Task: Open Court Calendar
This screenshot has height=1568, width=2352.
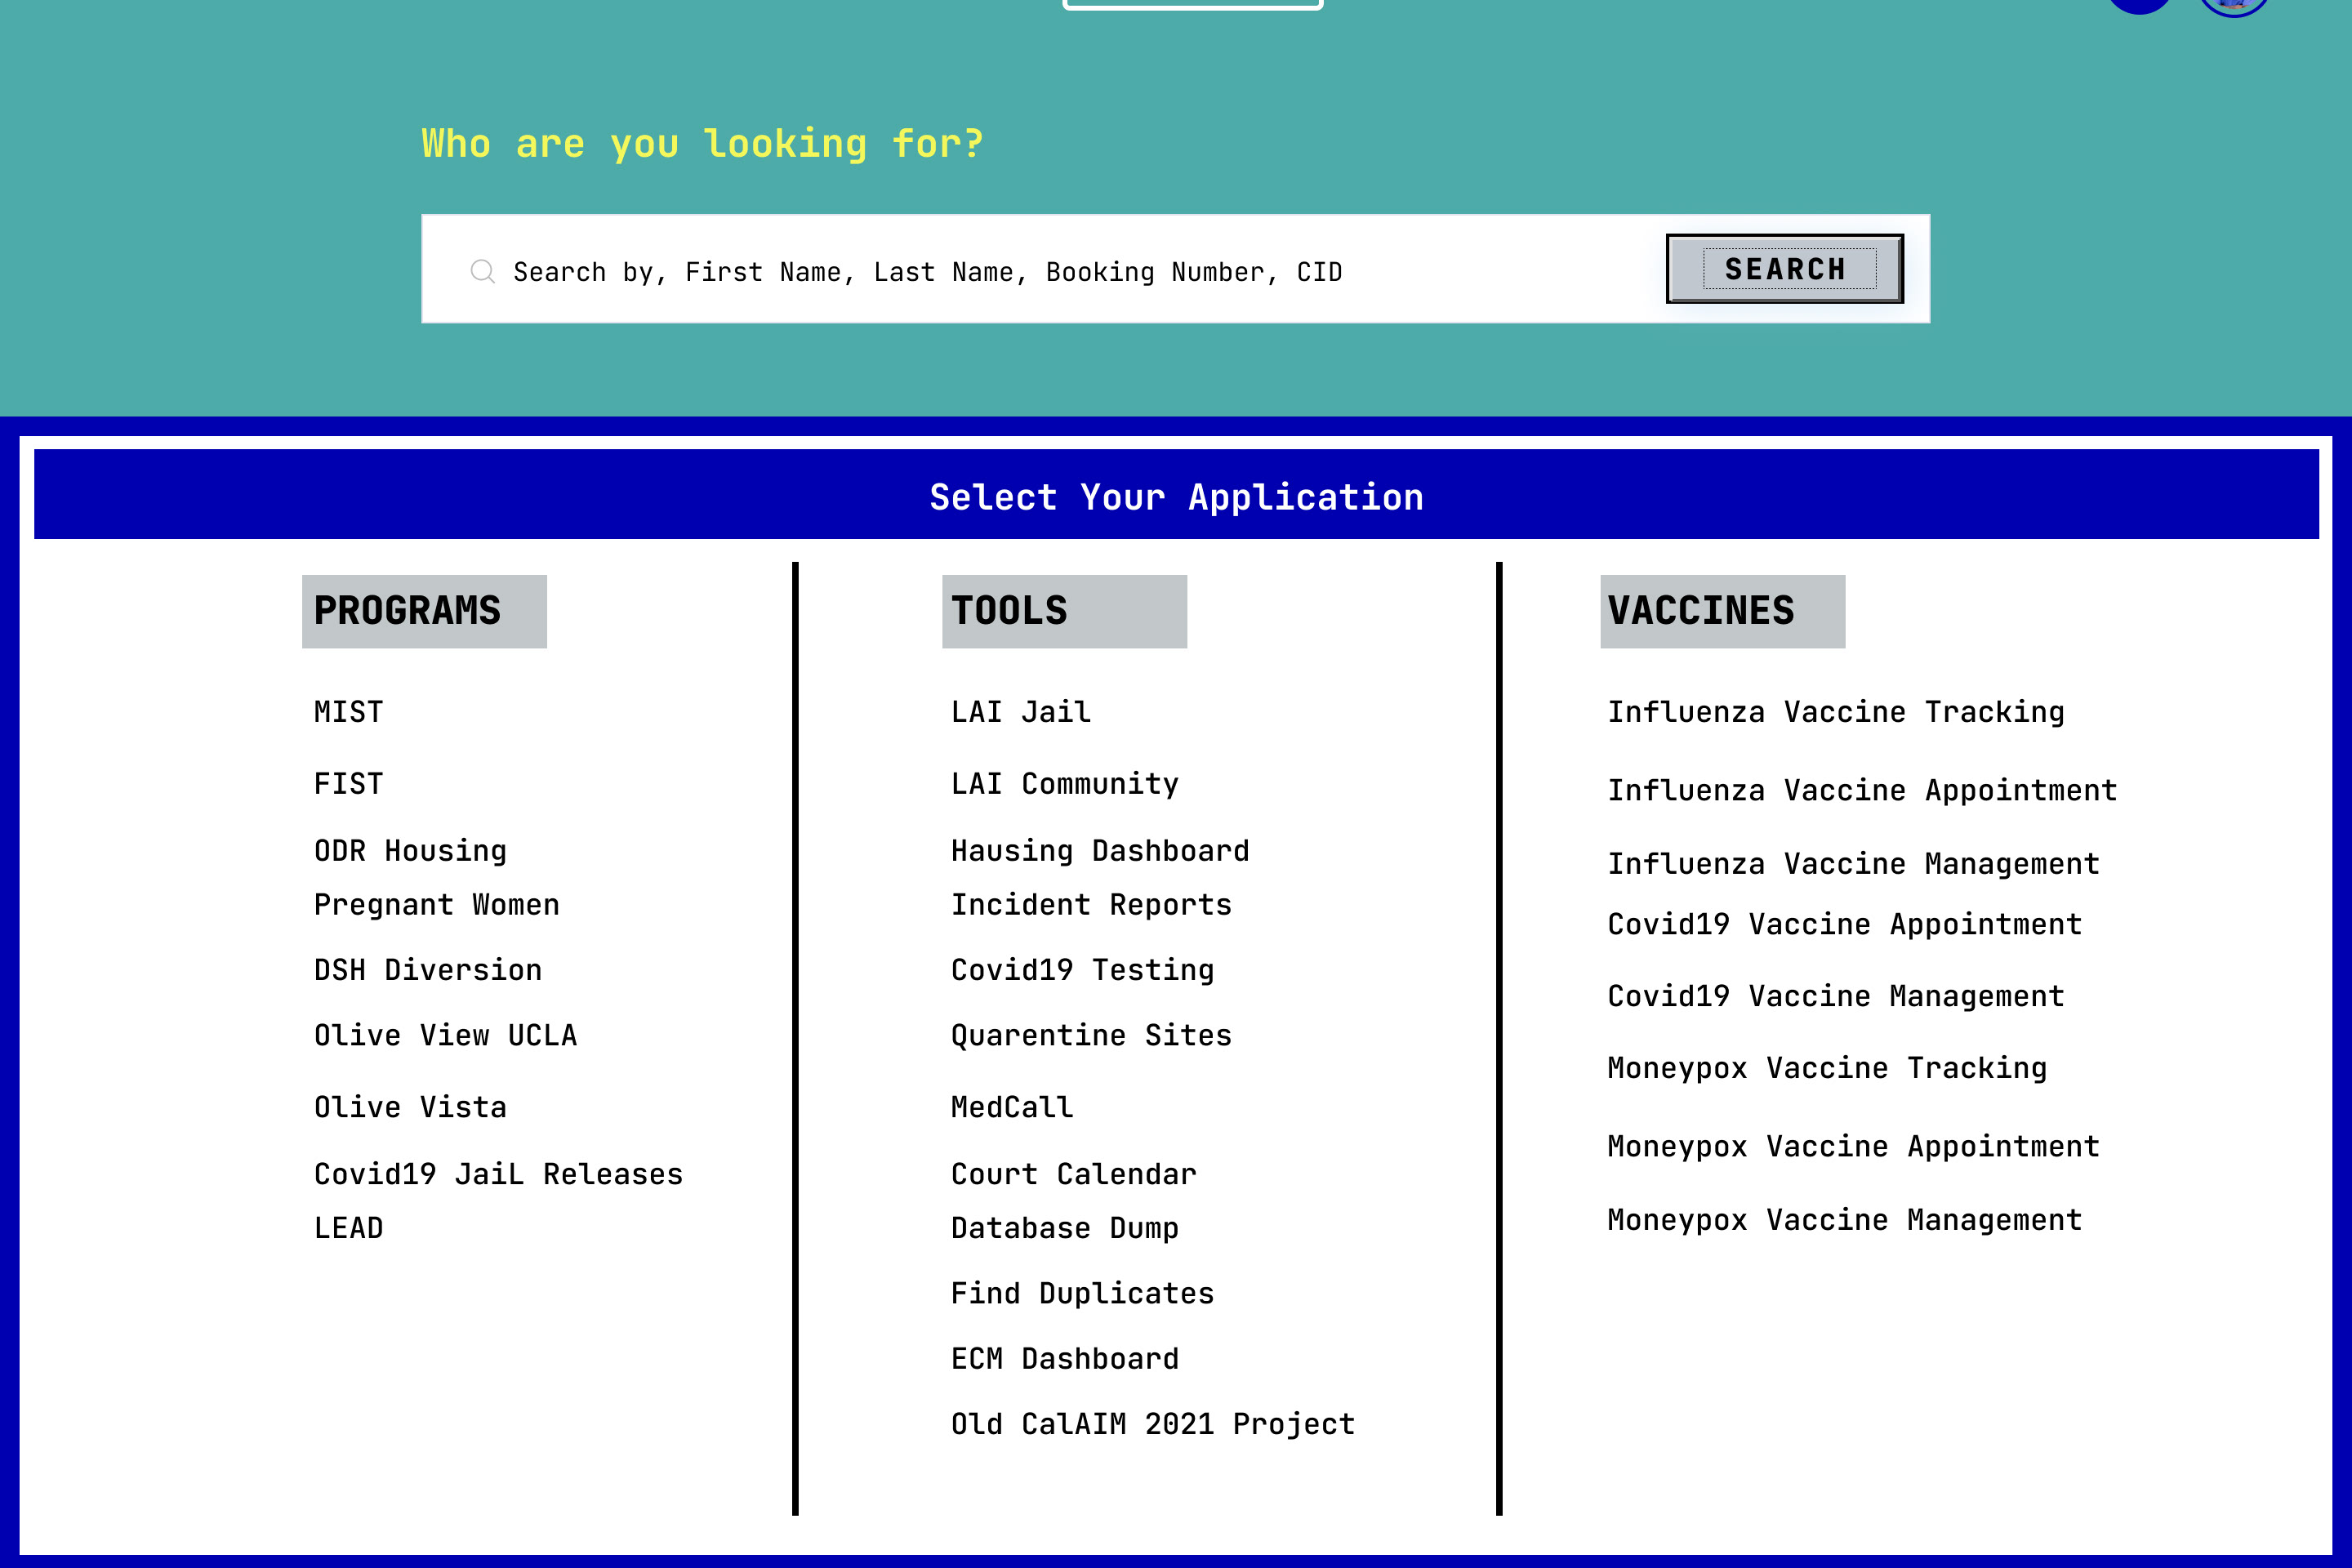Action: (x=1073, y=1174)
